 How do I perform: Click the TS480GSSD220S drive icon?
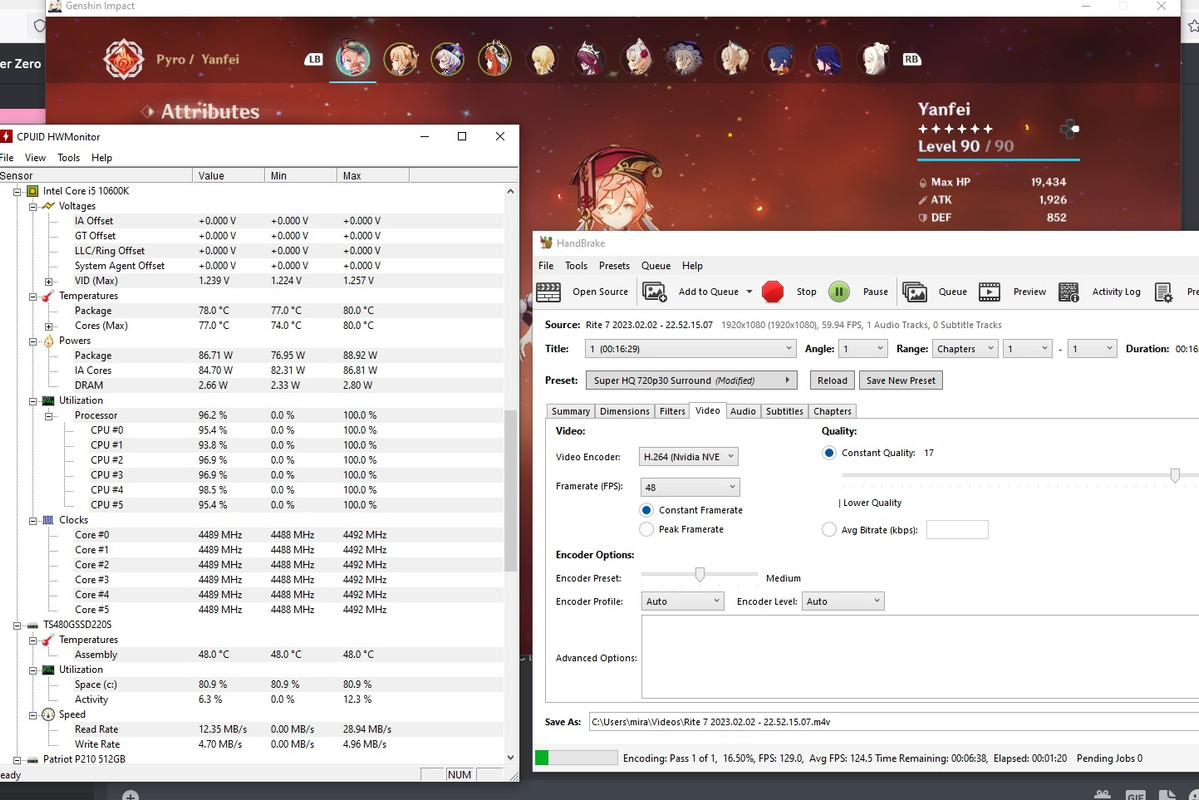[33, 625]
